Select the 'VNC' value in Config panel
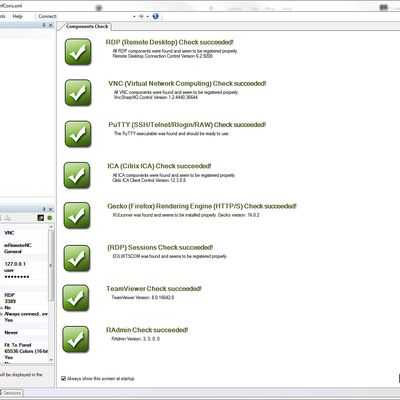The image size is (400, 400). tap(9, 233)
